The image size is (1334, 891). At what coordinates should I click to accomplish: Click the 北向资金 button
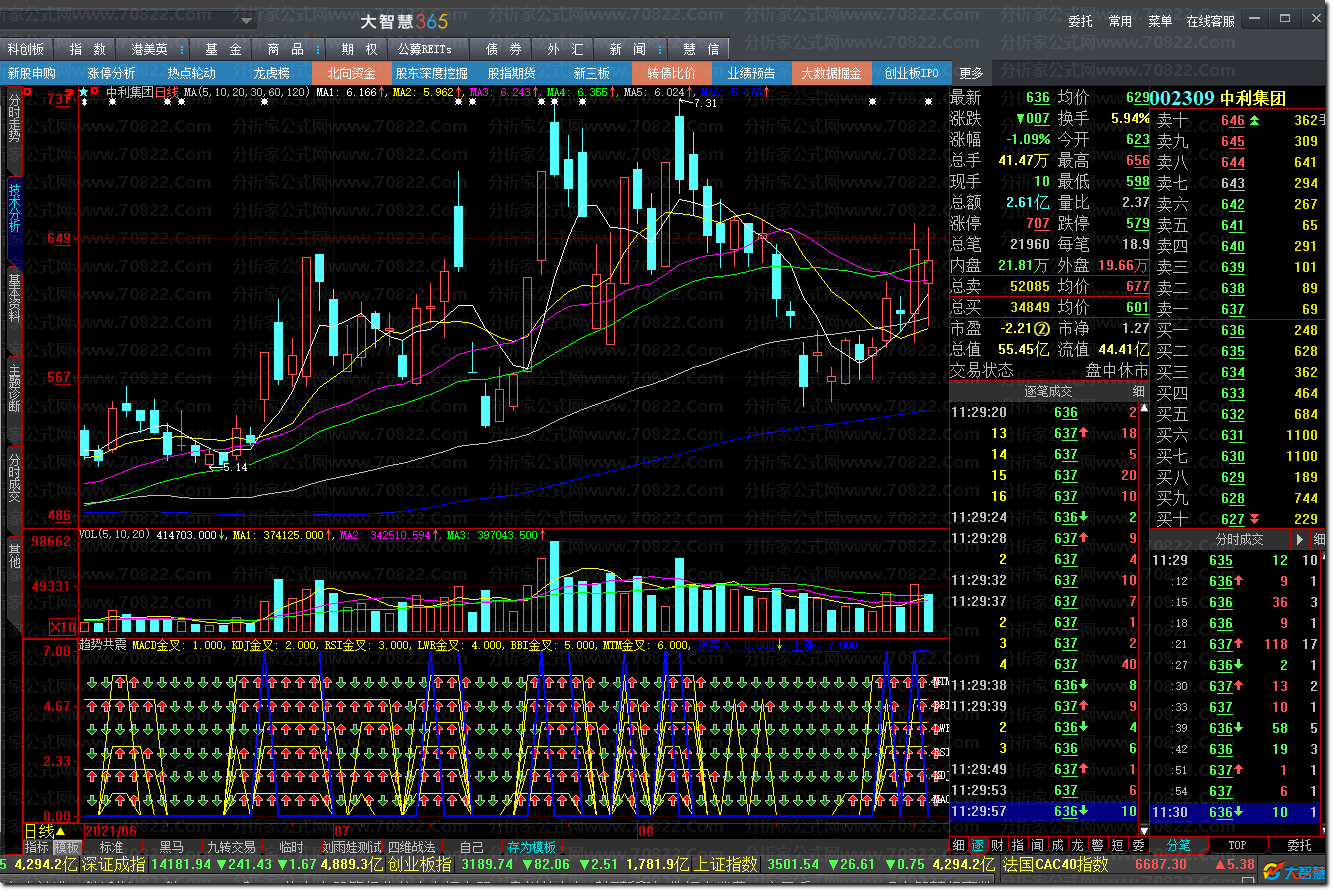(351, 73)
